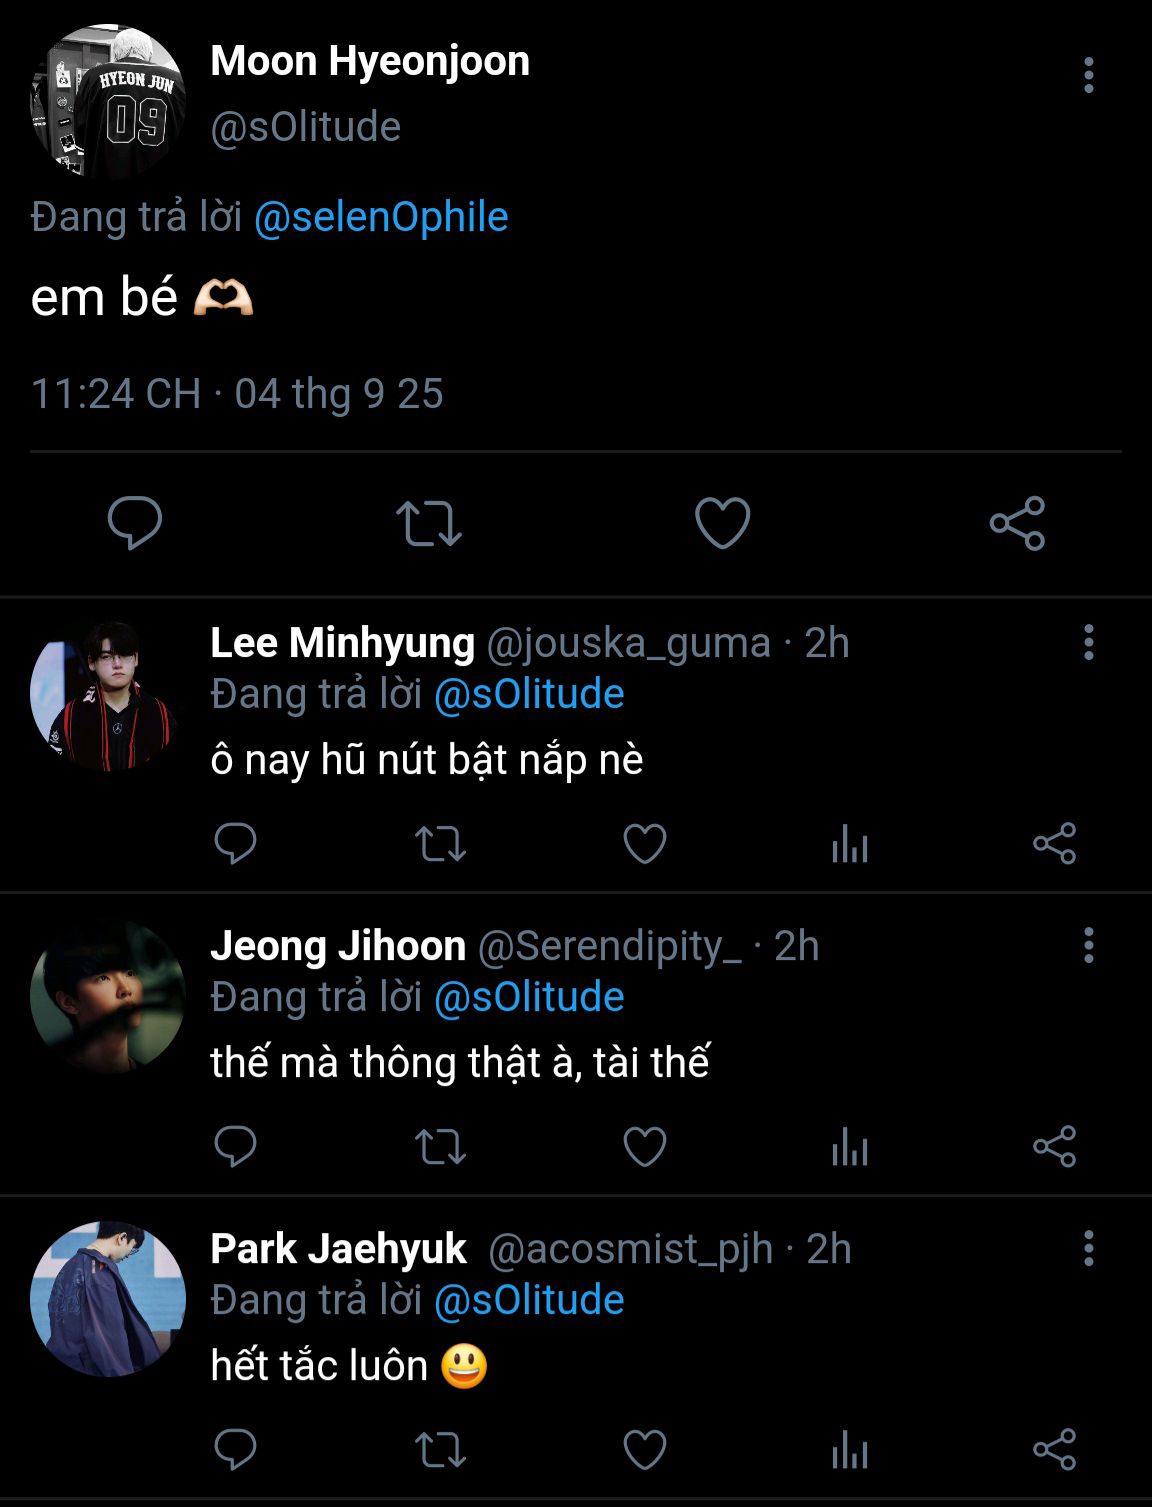The image size is (1152, 1507).
Task: Retweet Lee Minhyung's reply
Action: (x=440, y=844)
